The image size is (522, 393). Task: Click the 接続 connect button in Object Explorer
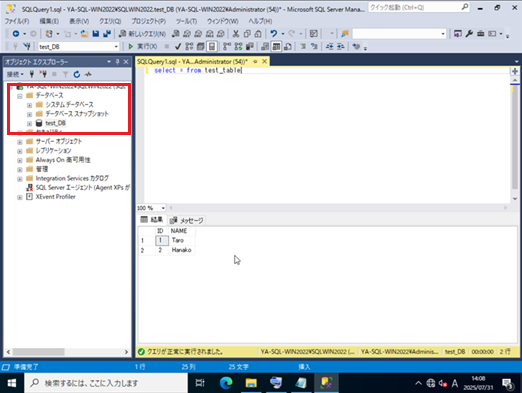point(15,74)
